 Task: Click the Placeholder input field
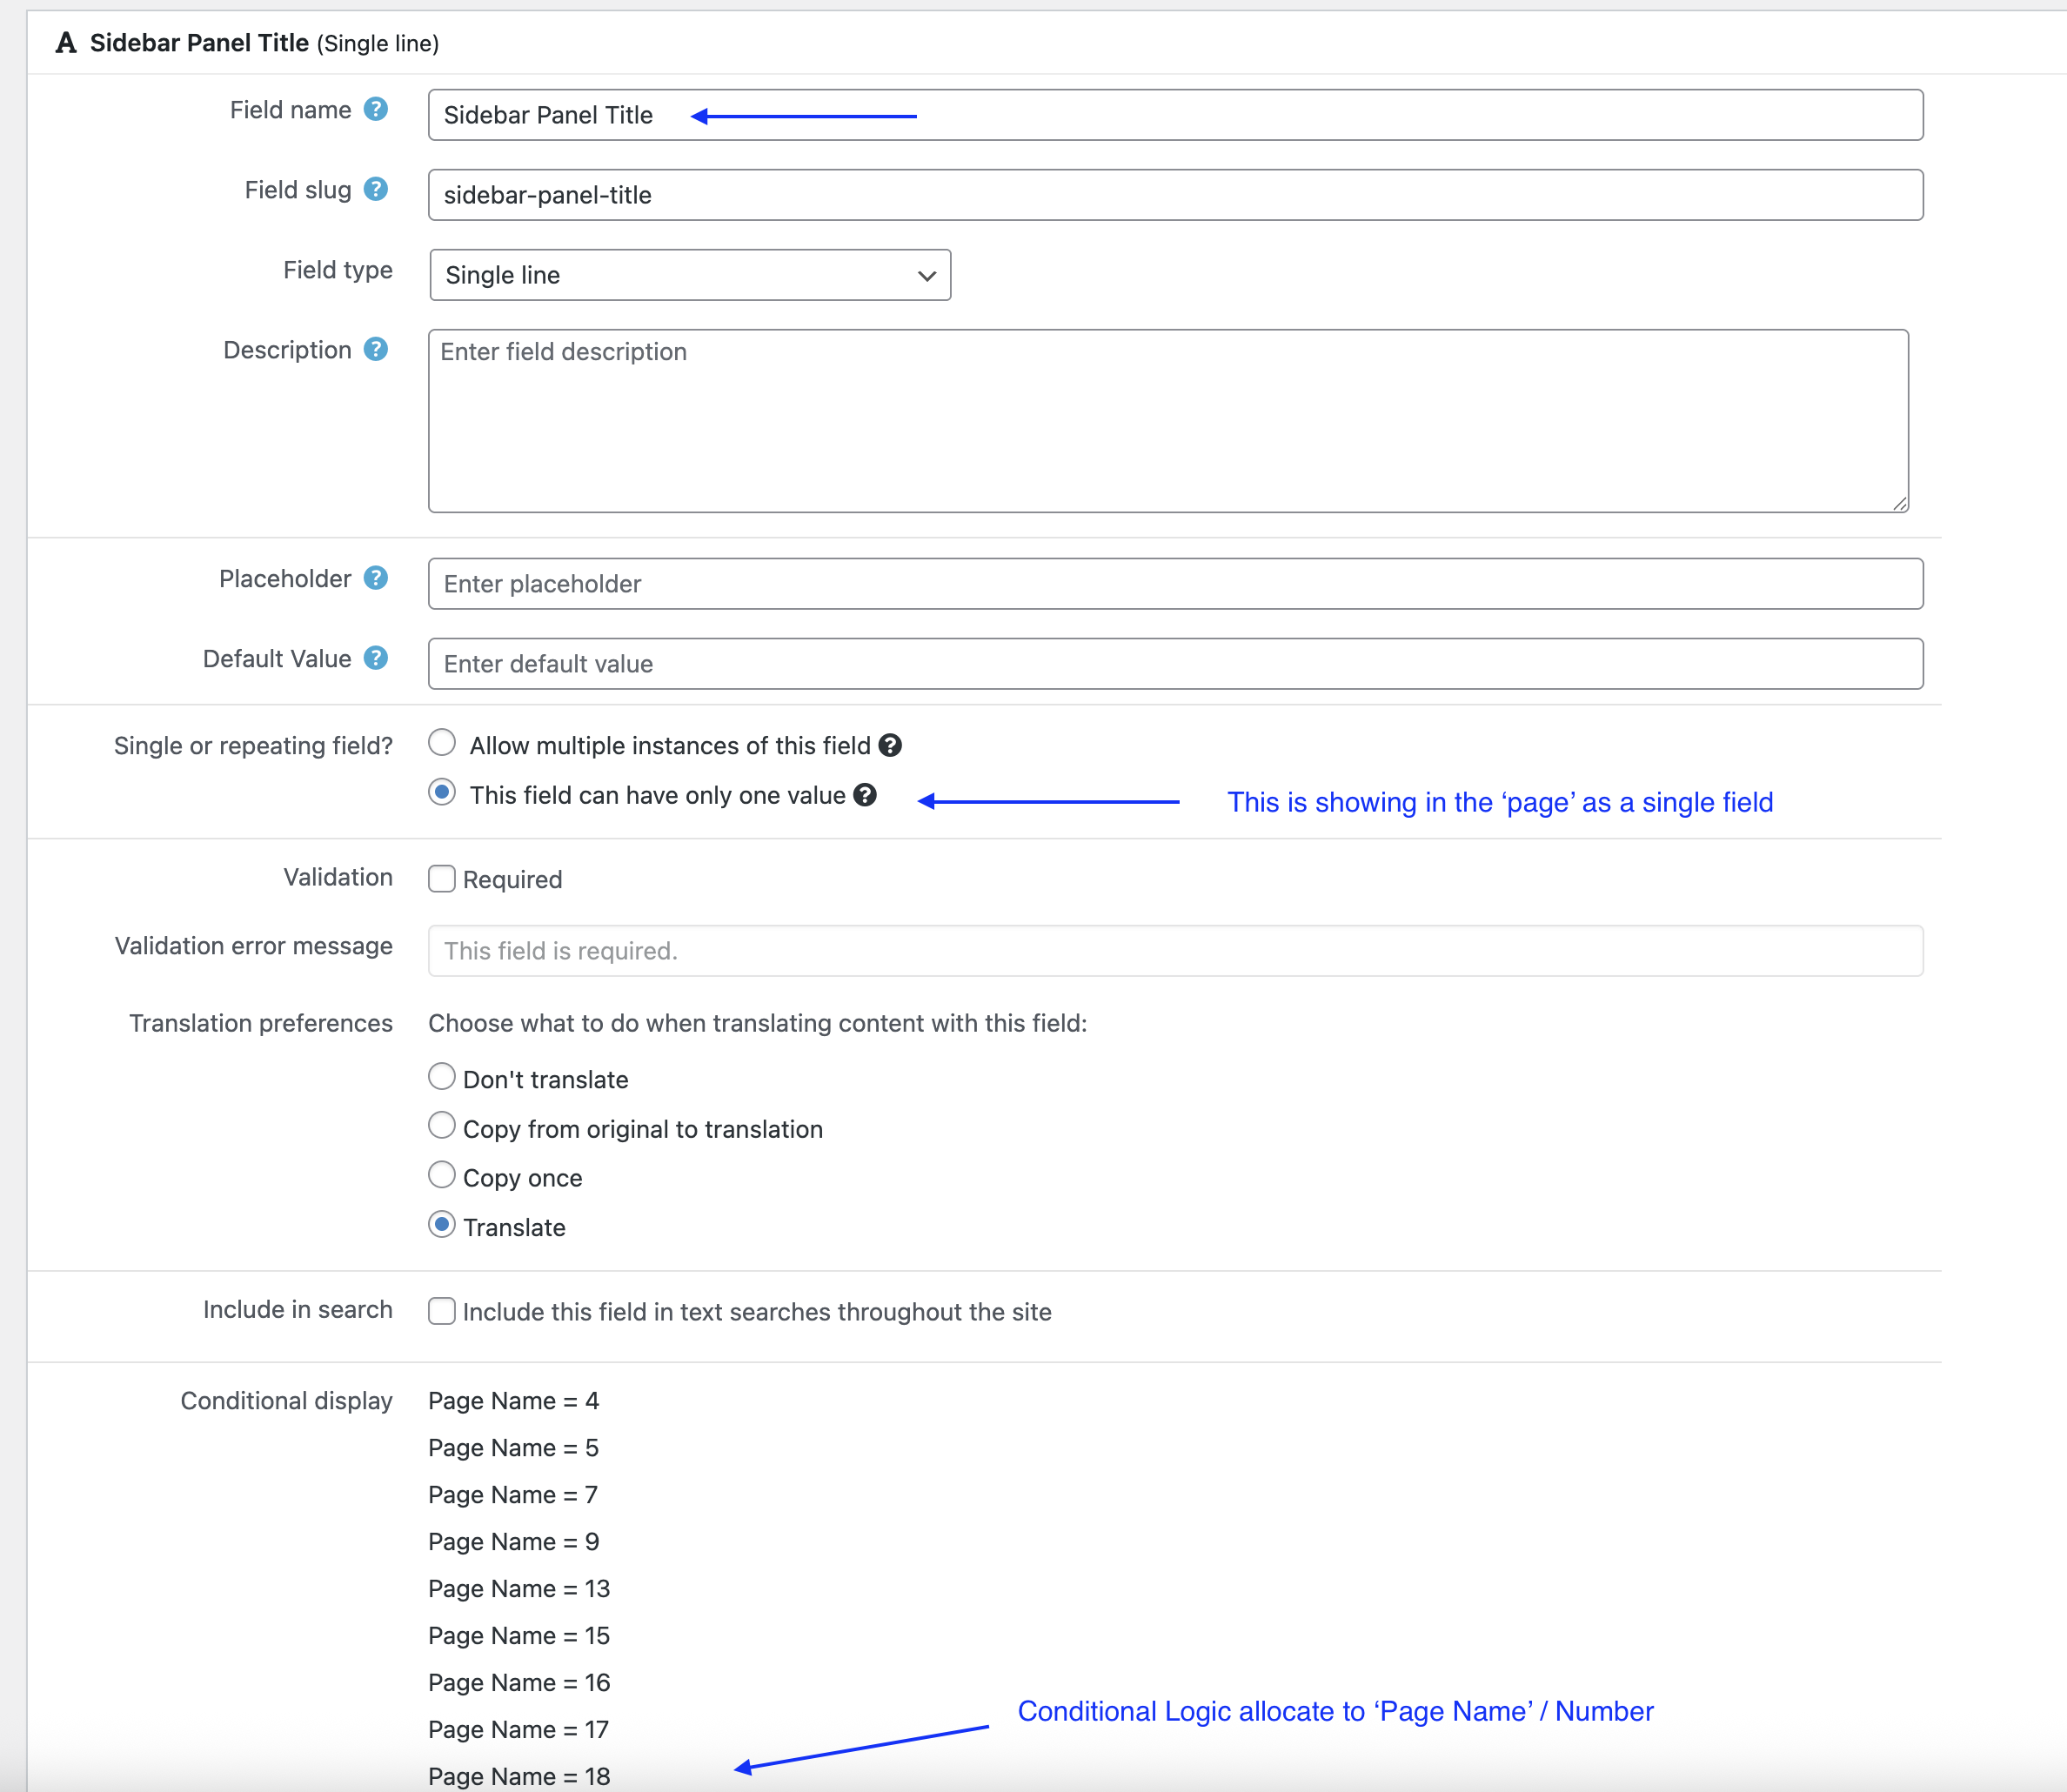point(1175,584)
